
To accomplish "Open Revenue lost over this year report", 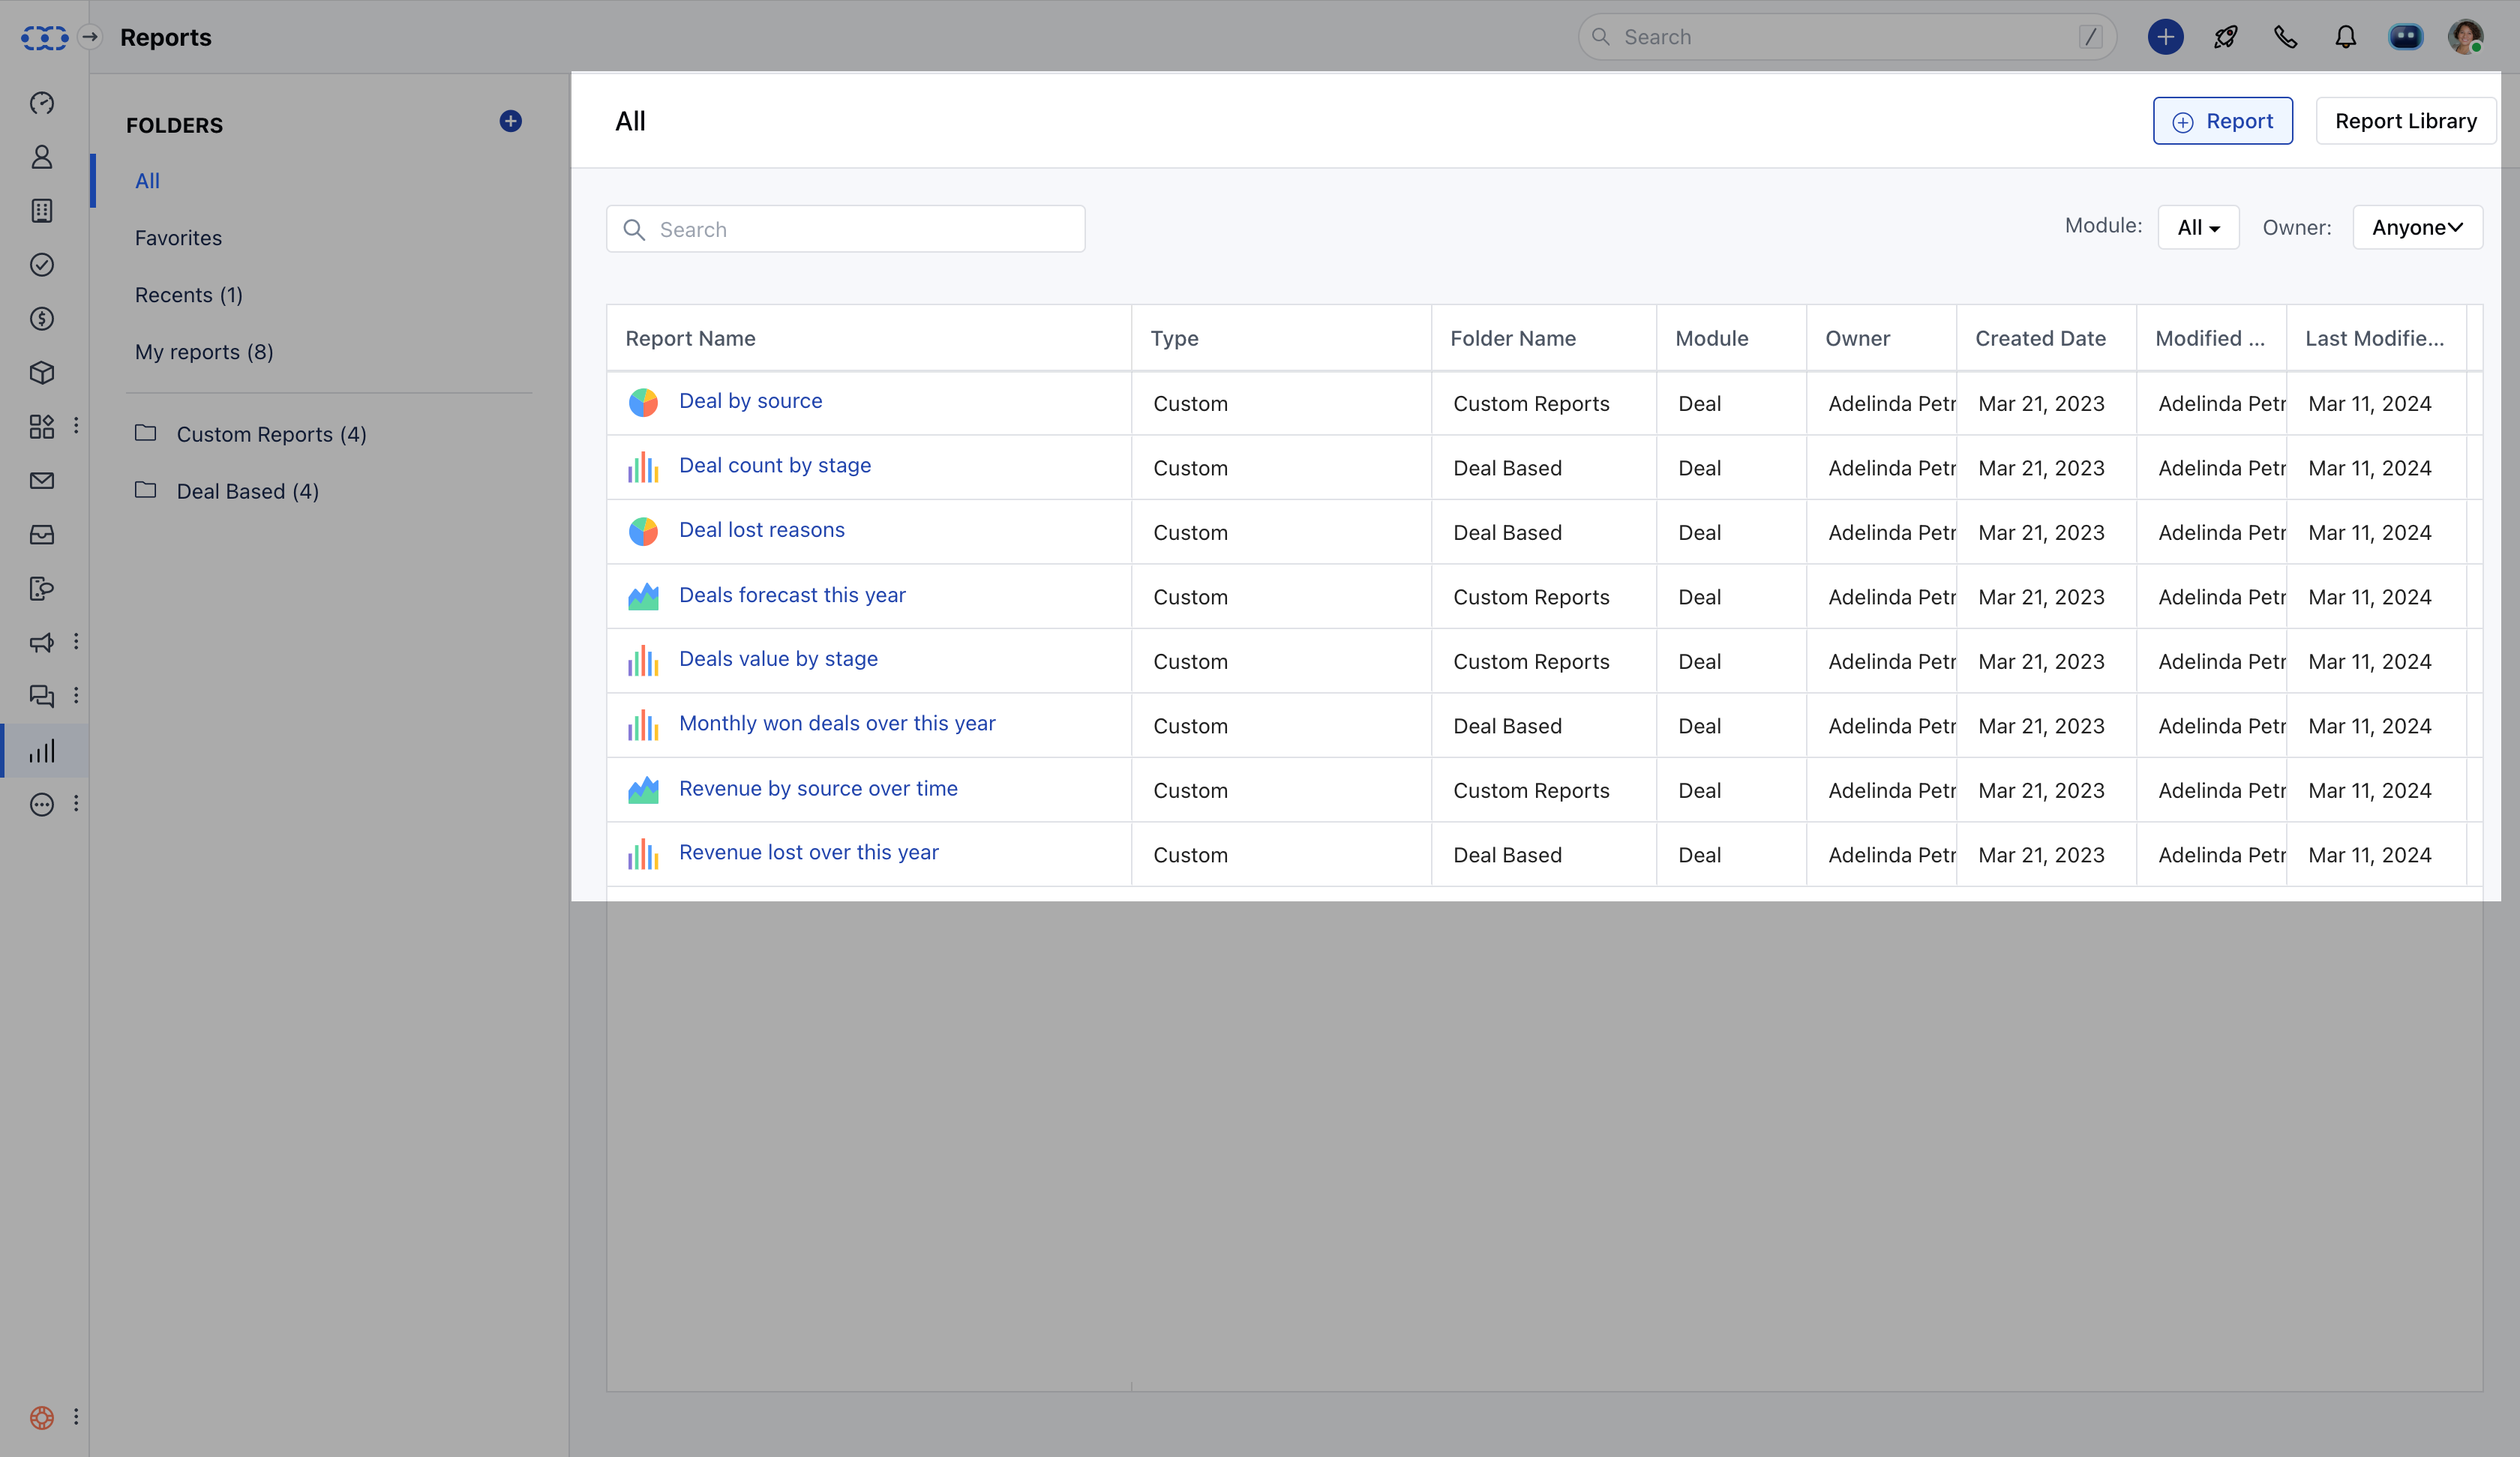I will [x=809, y=852].
